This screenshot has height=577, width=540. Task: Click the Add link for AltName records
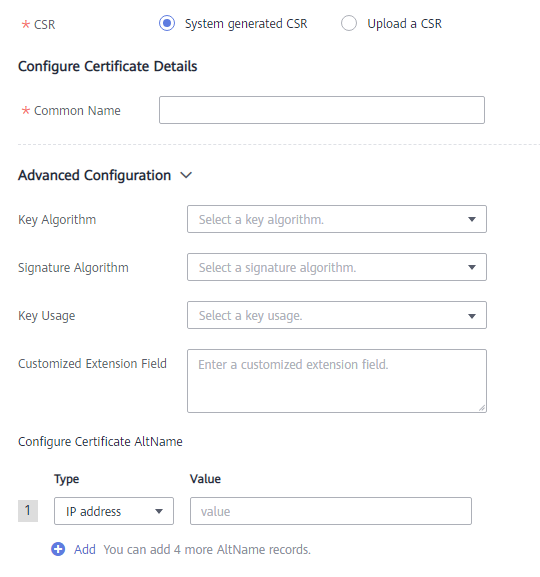(85, 549)
